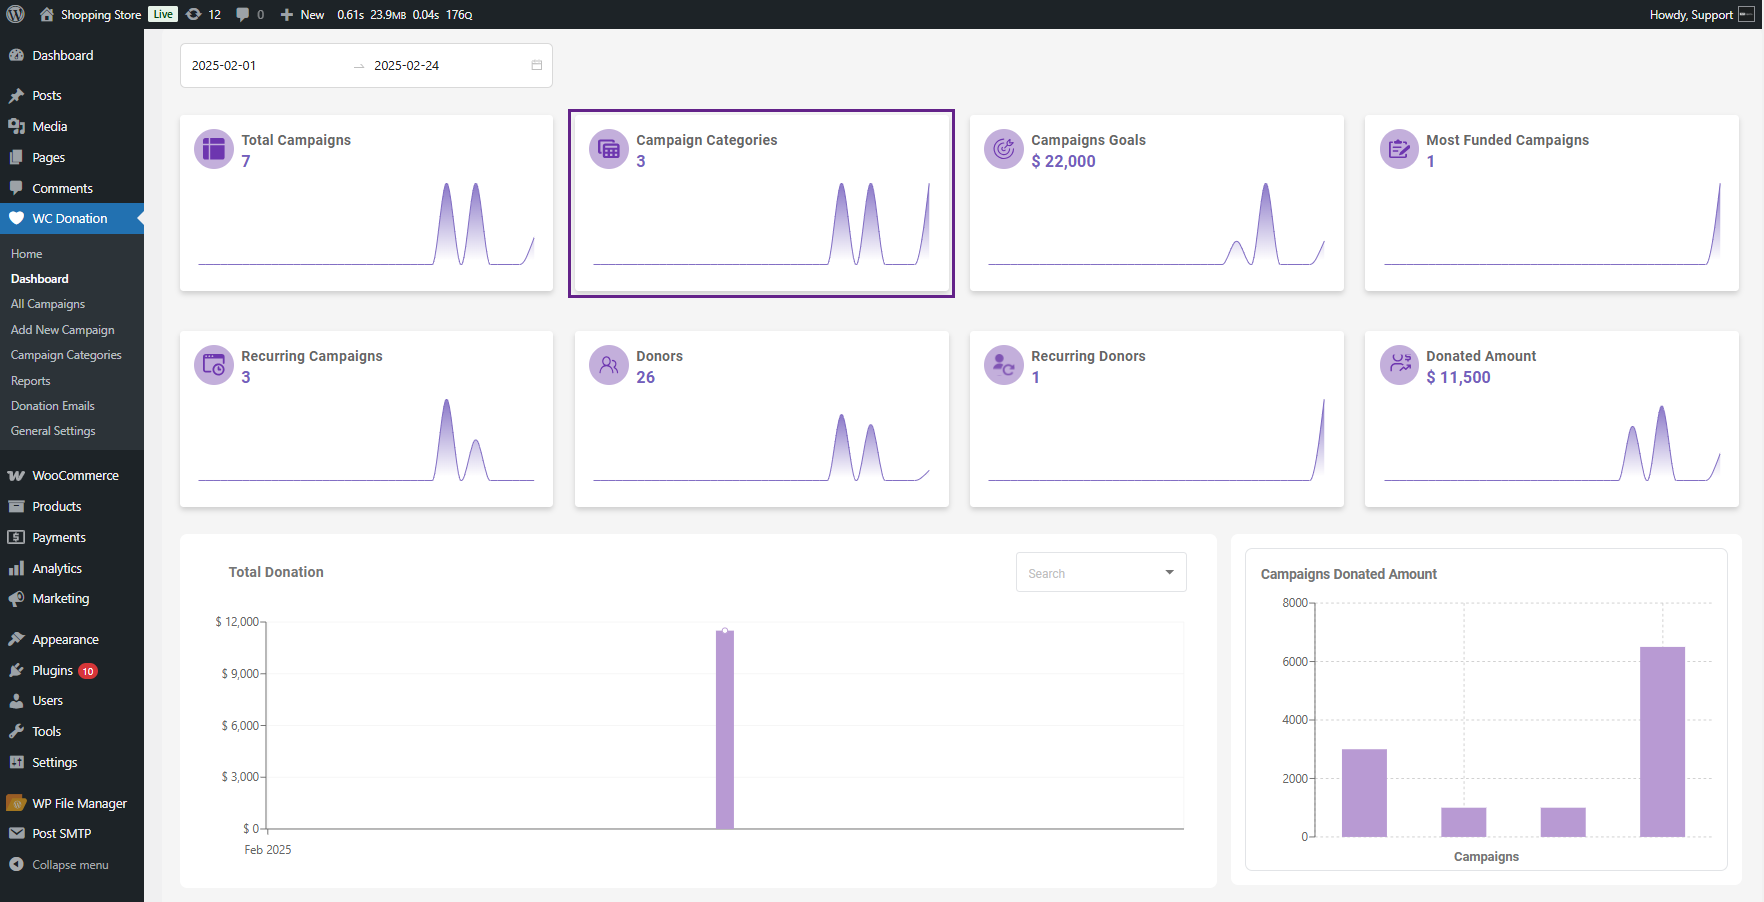Expand the New content menu
The width and height of the screenshot is (1764, 902).
302,14
